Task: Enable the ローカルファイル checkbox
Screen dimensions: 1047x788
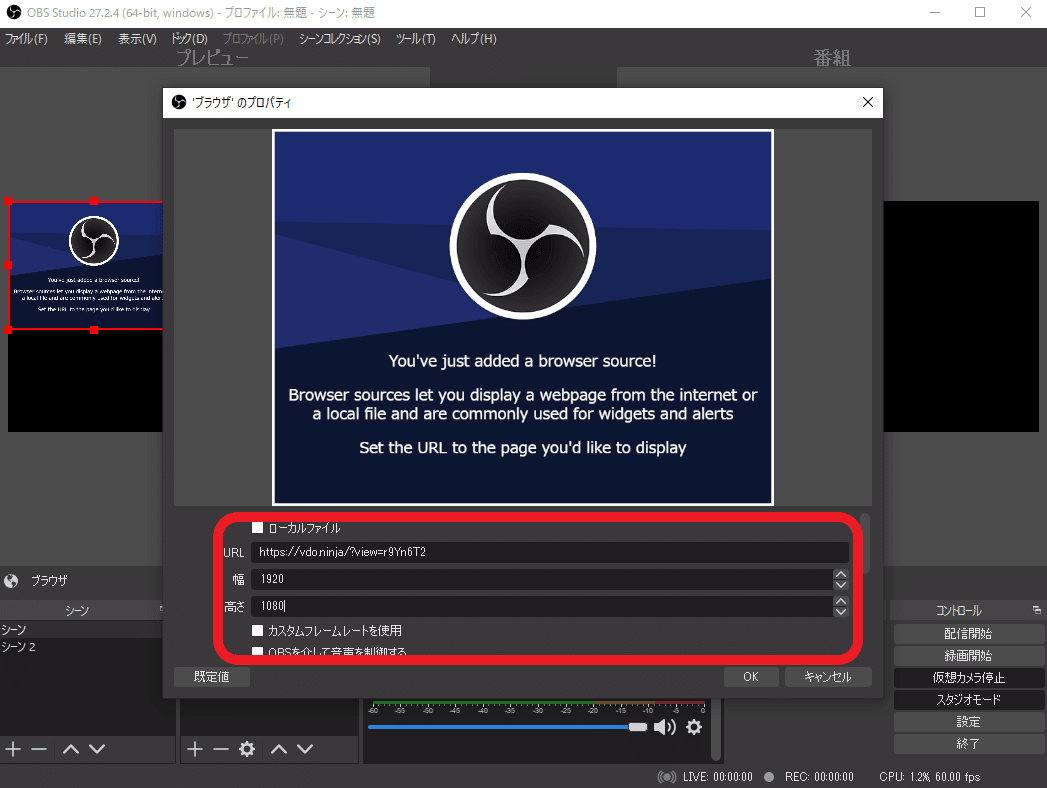Action: click(x=257, y=528)
